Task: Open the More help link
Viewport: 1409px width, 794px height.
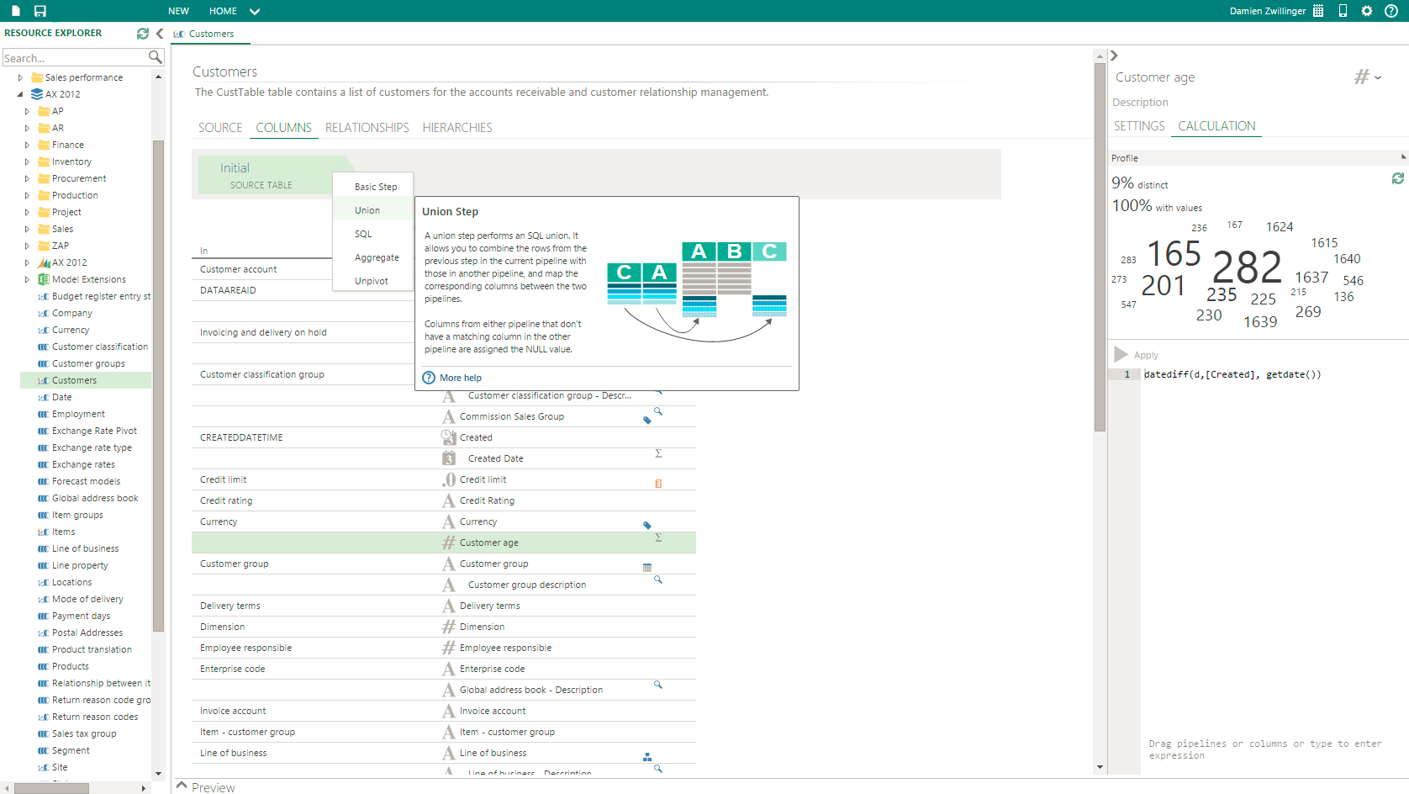Action: tap(459, 378)
